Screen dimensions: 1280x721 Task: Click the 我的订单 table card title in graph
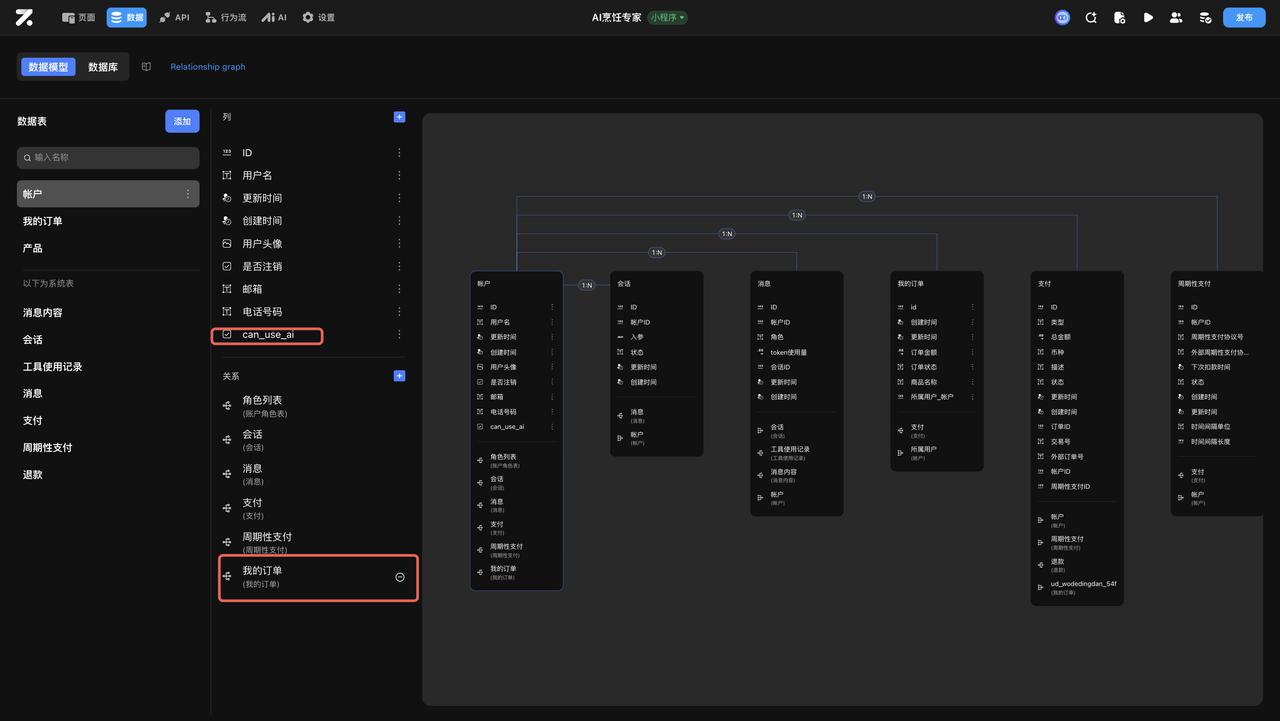tap(910, 284)
